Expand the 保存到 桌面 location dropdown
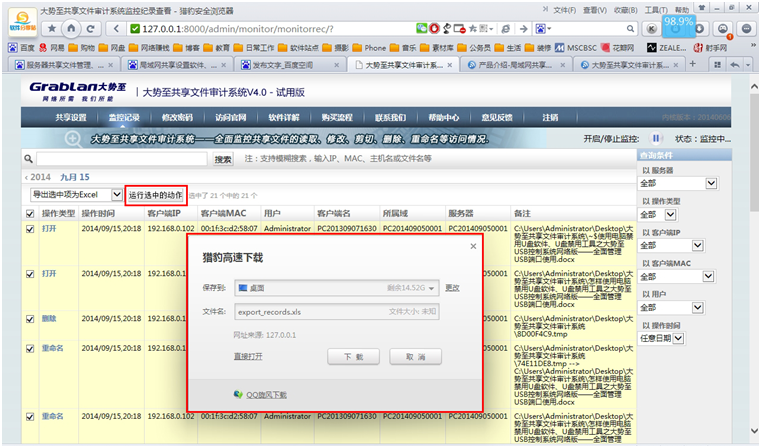761x448 pixels. (432, 287)
